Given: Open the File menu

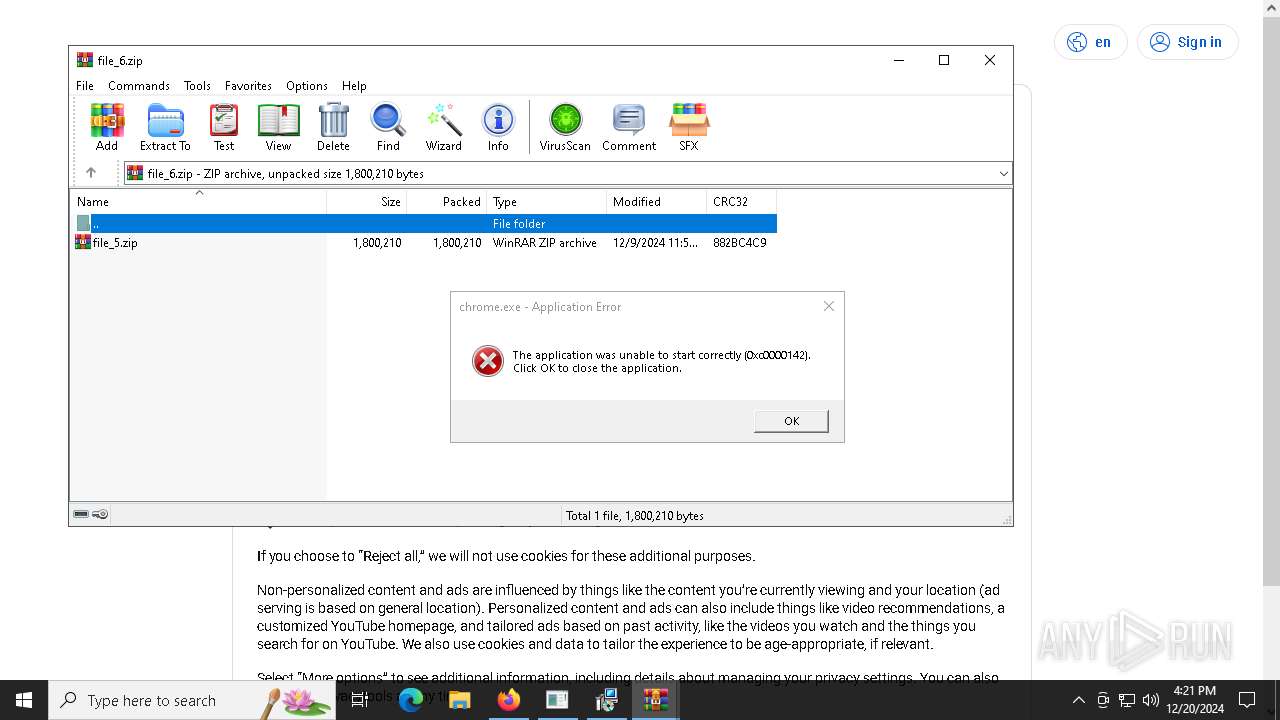Looking at the screenshot, I should click(85, 86).
